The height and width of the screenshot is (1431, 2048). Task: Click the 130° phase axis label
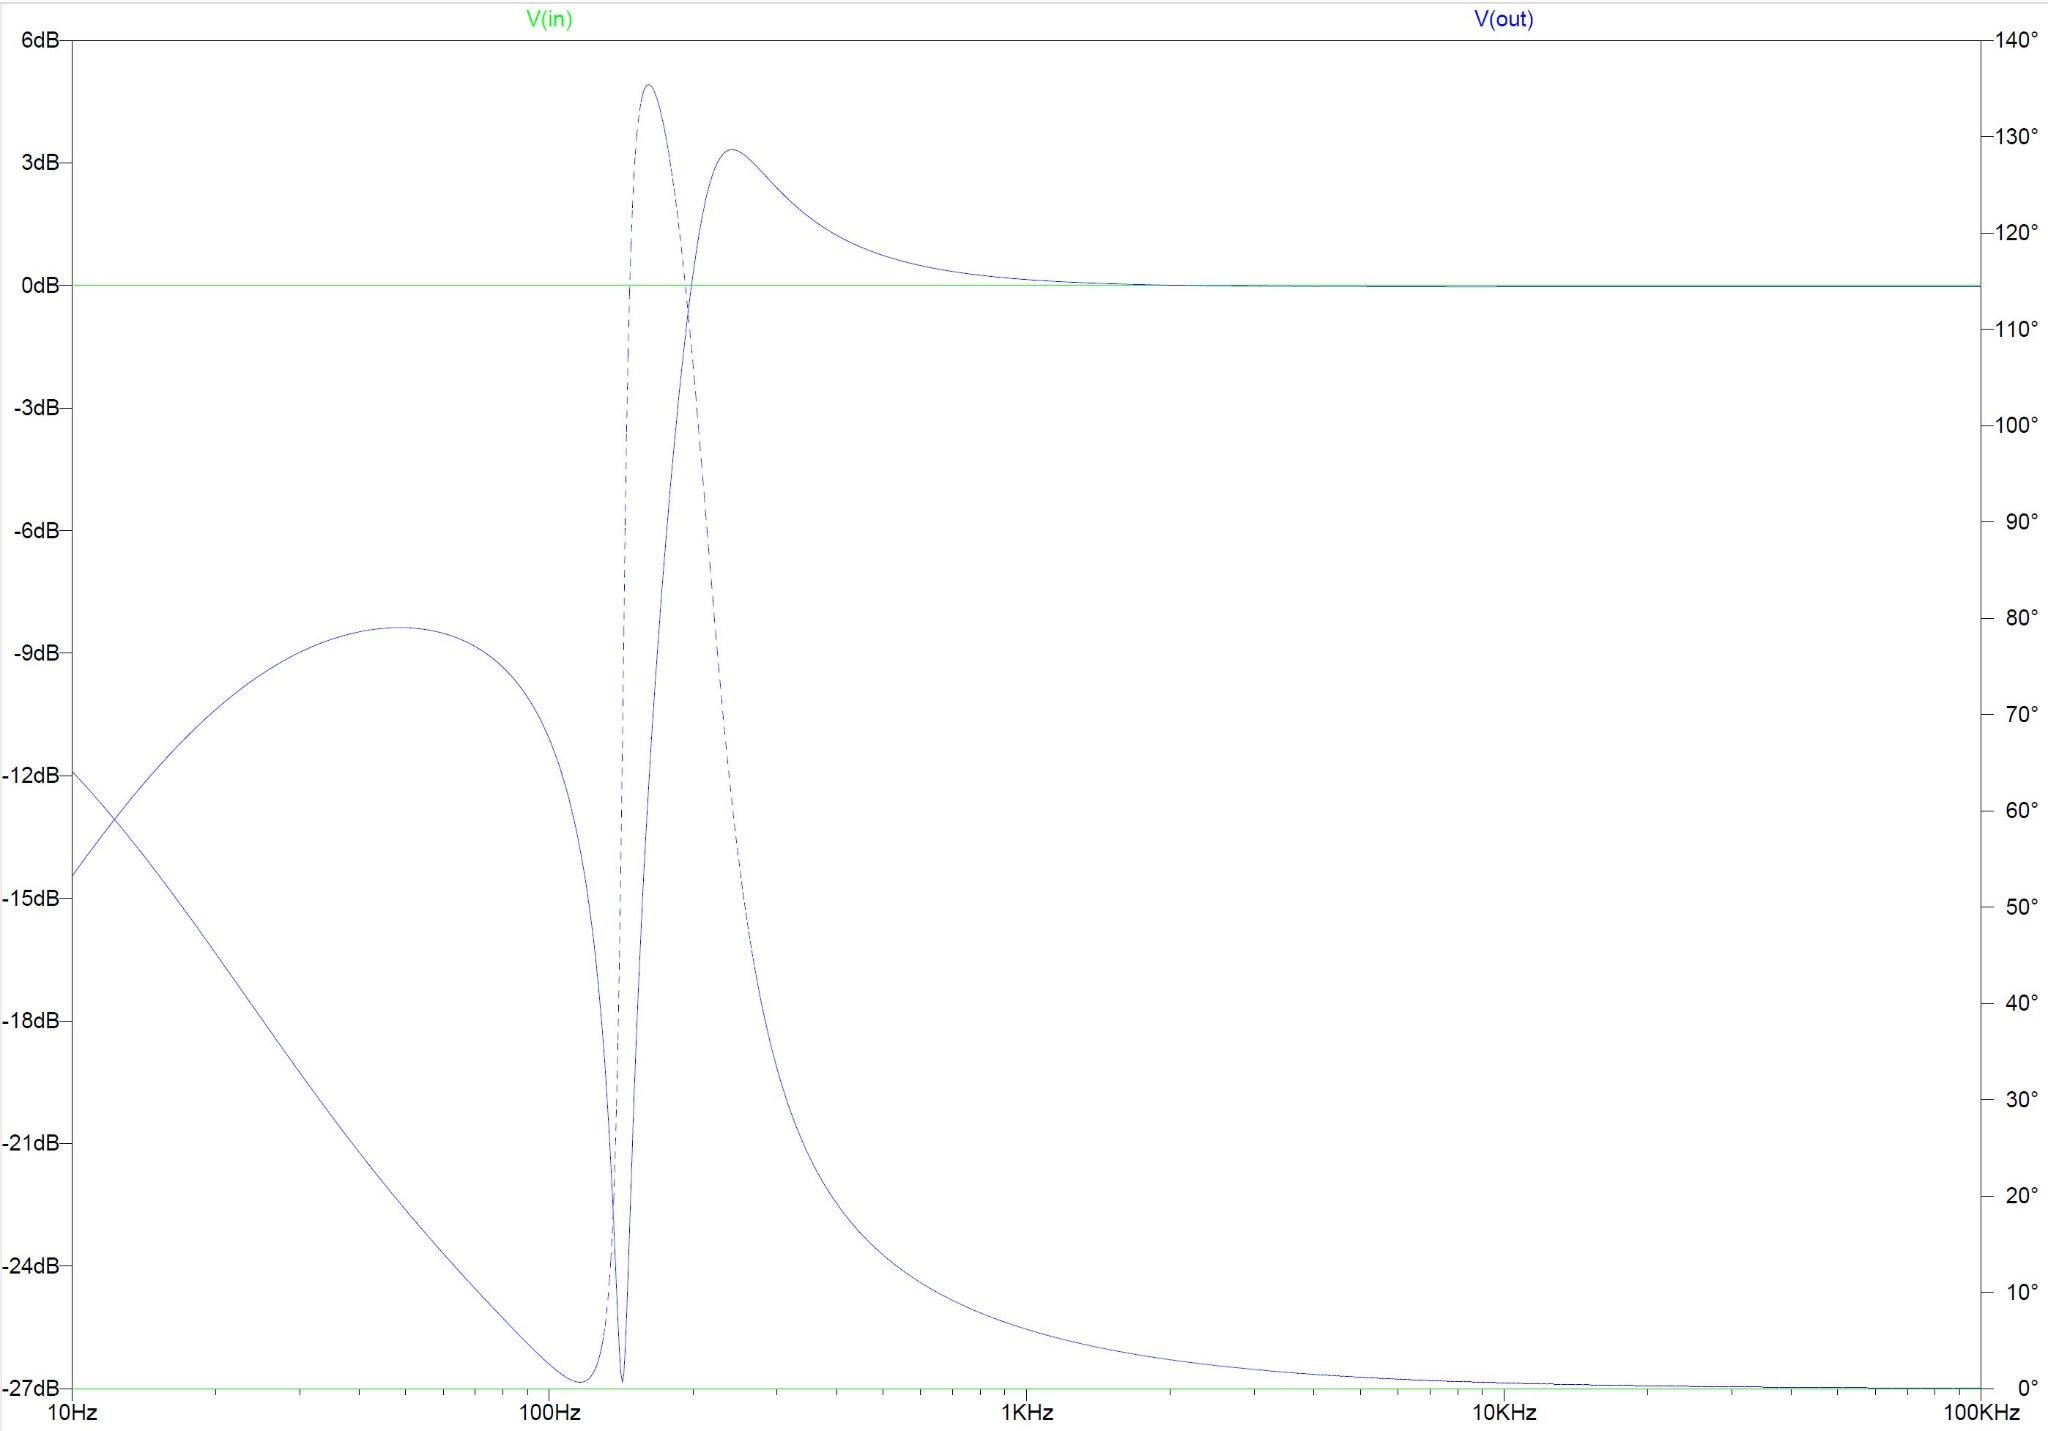tap(2016, 136)
